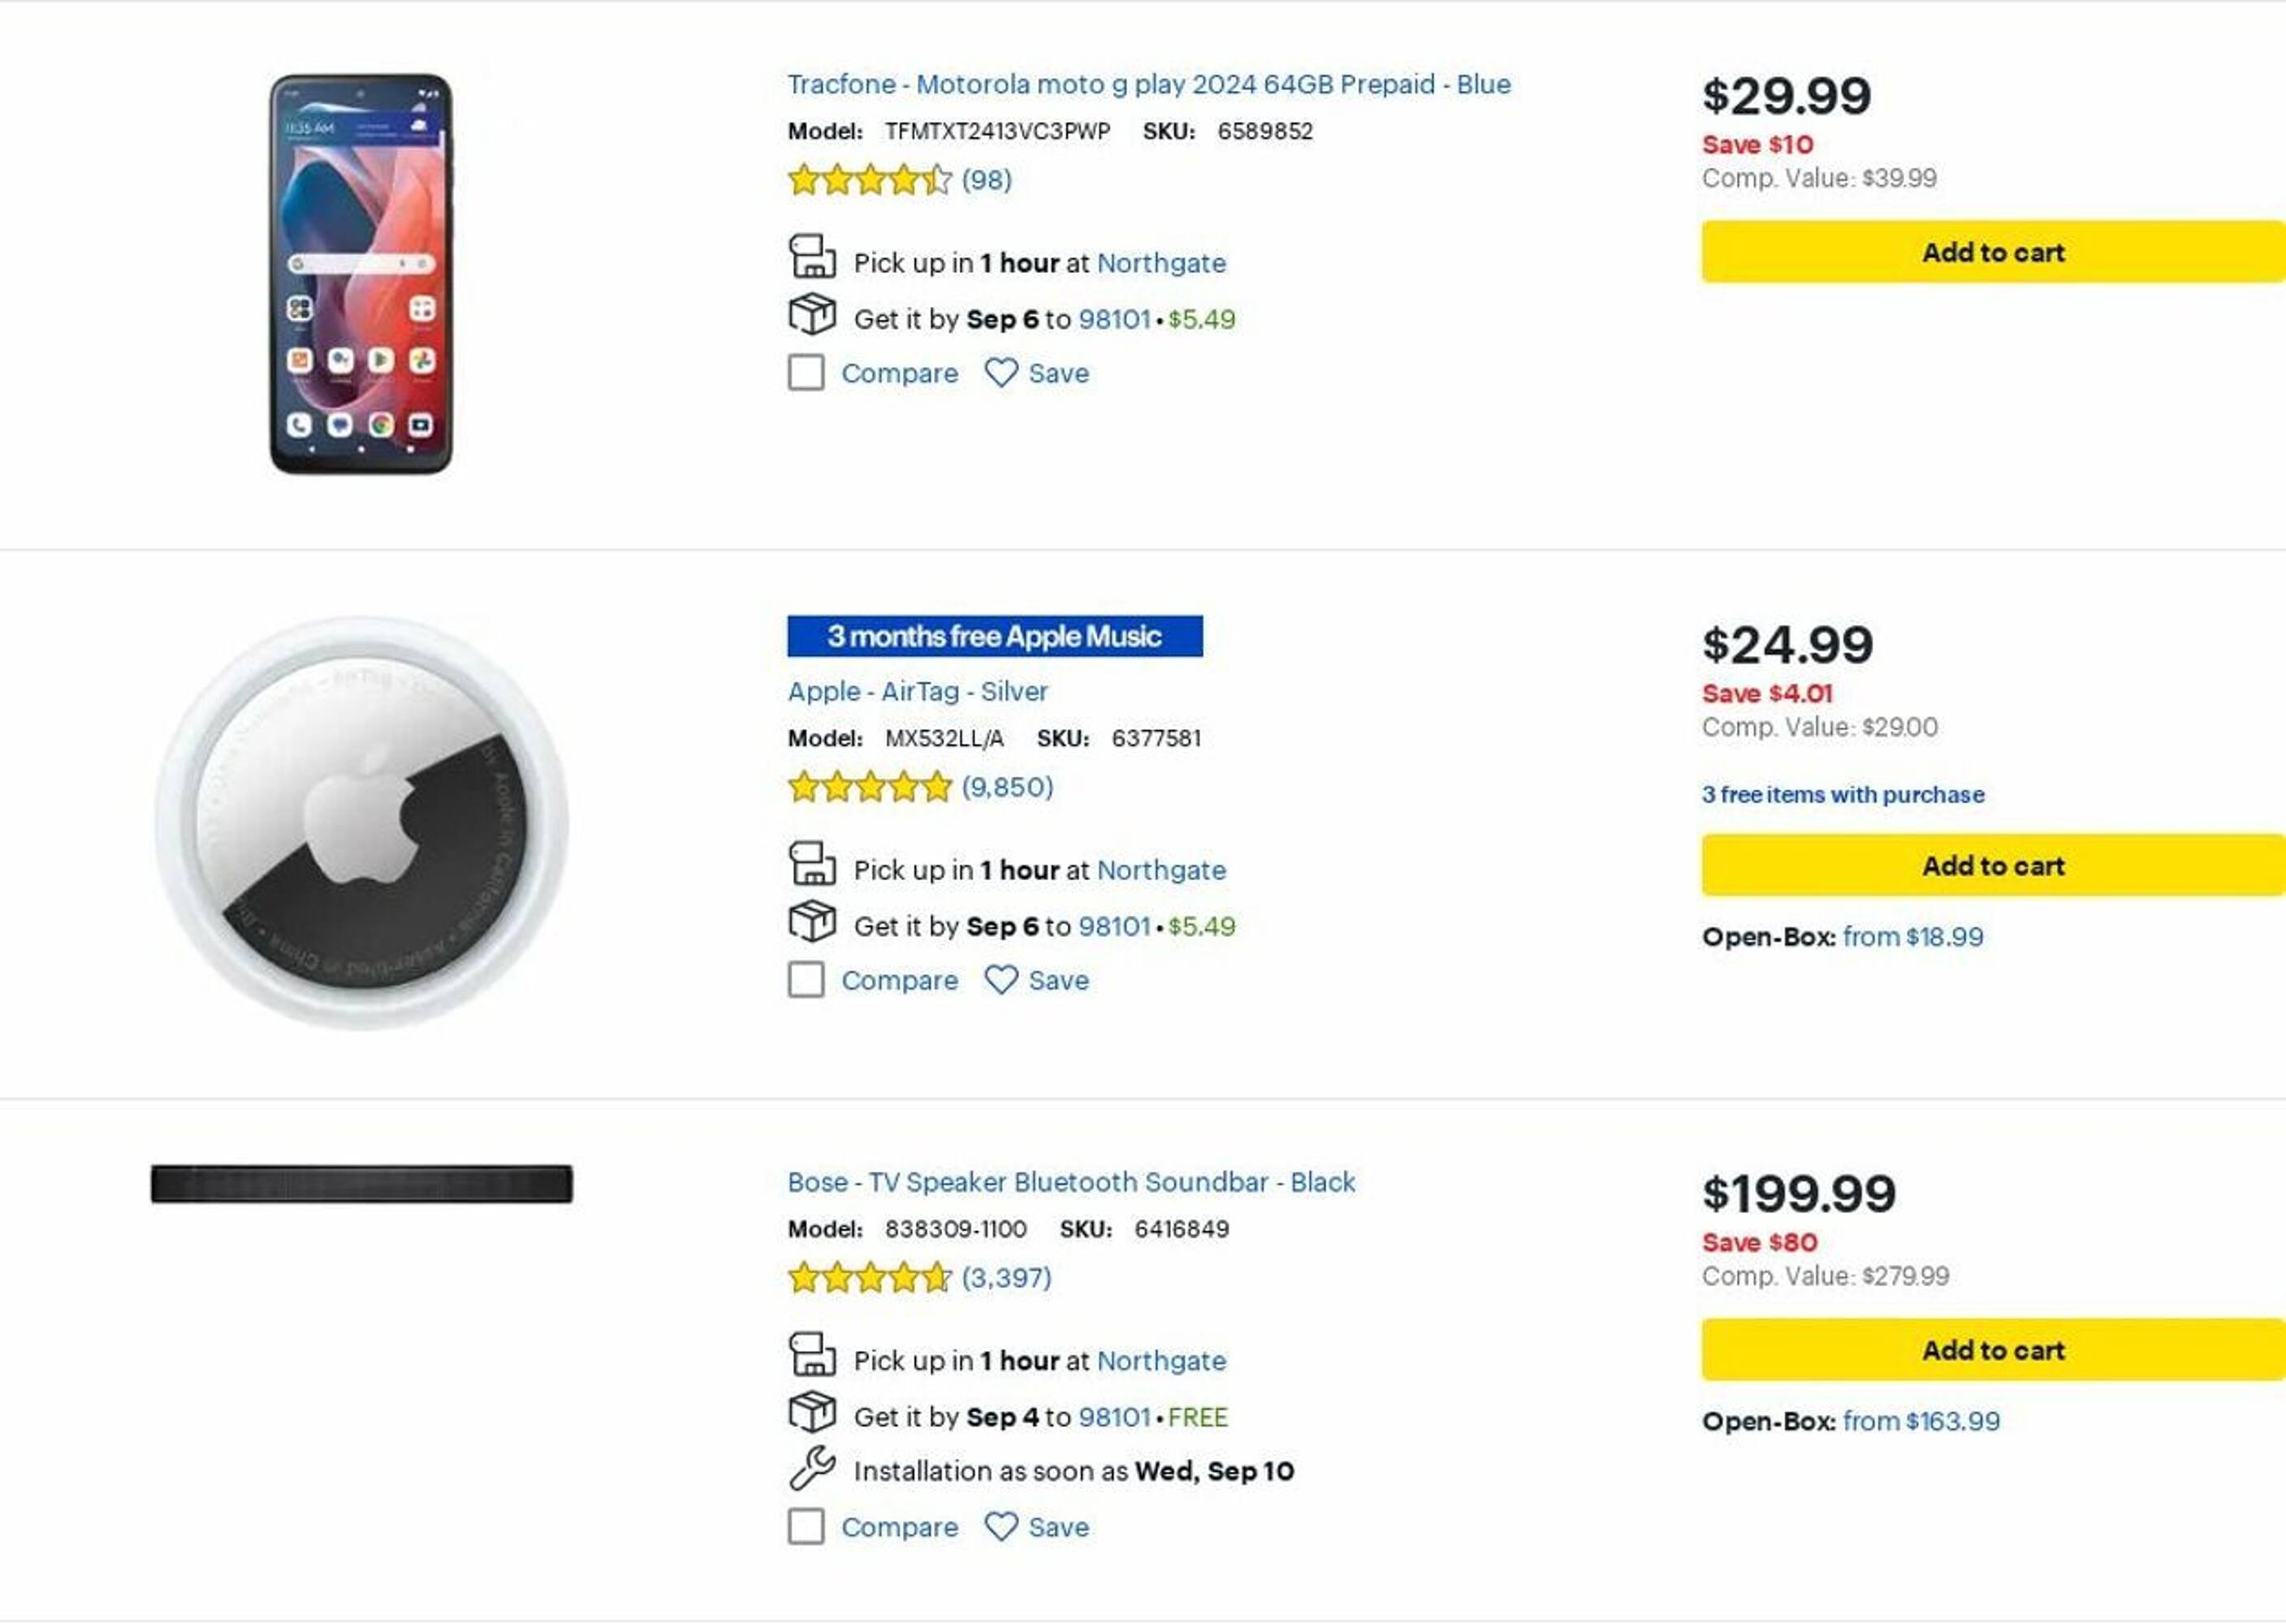Click the heart Save icon for Bose Soundbar
Image resolution: width=2286 pixels, height=1624 pixels.
tap(1001, 1527)
